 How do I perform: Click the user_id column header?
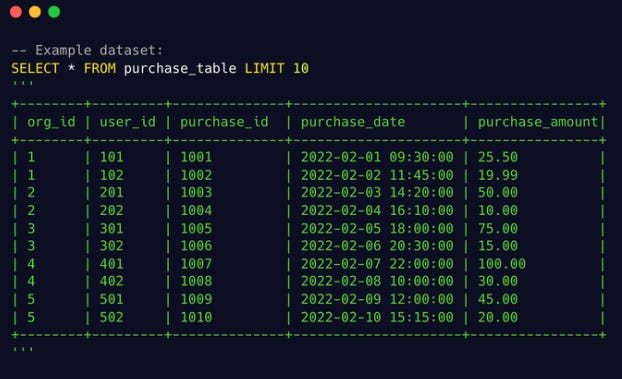(128, 122)
